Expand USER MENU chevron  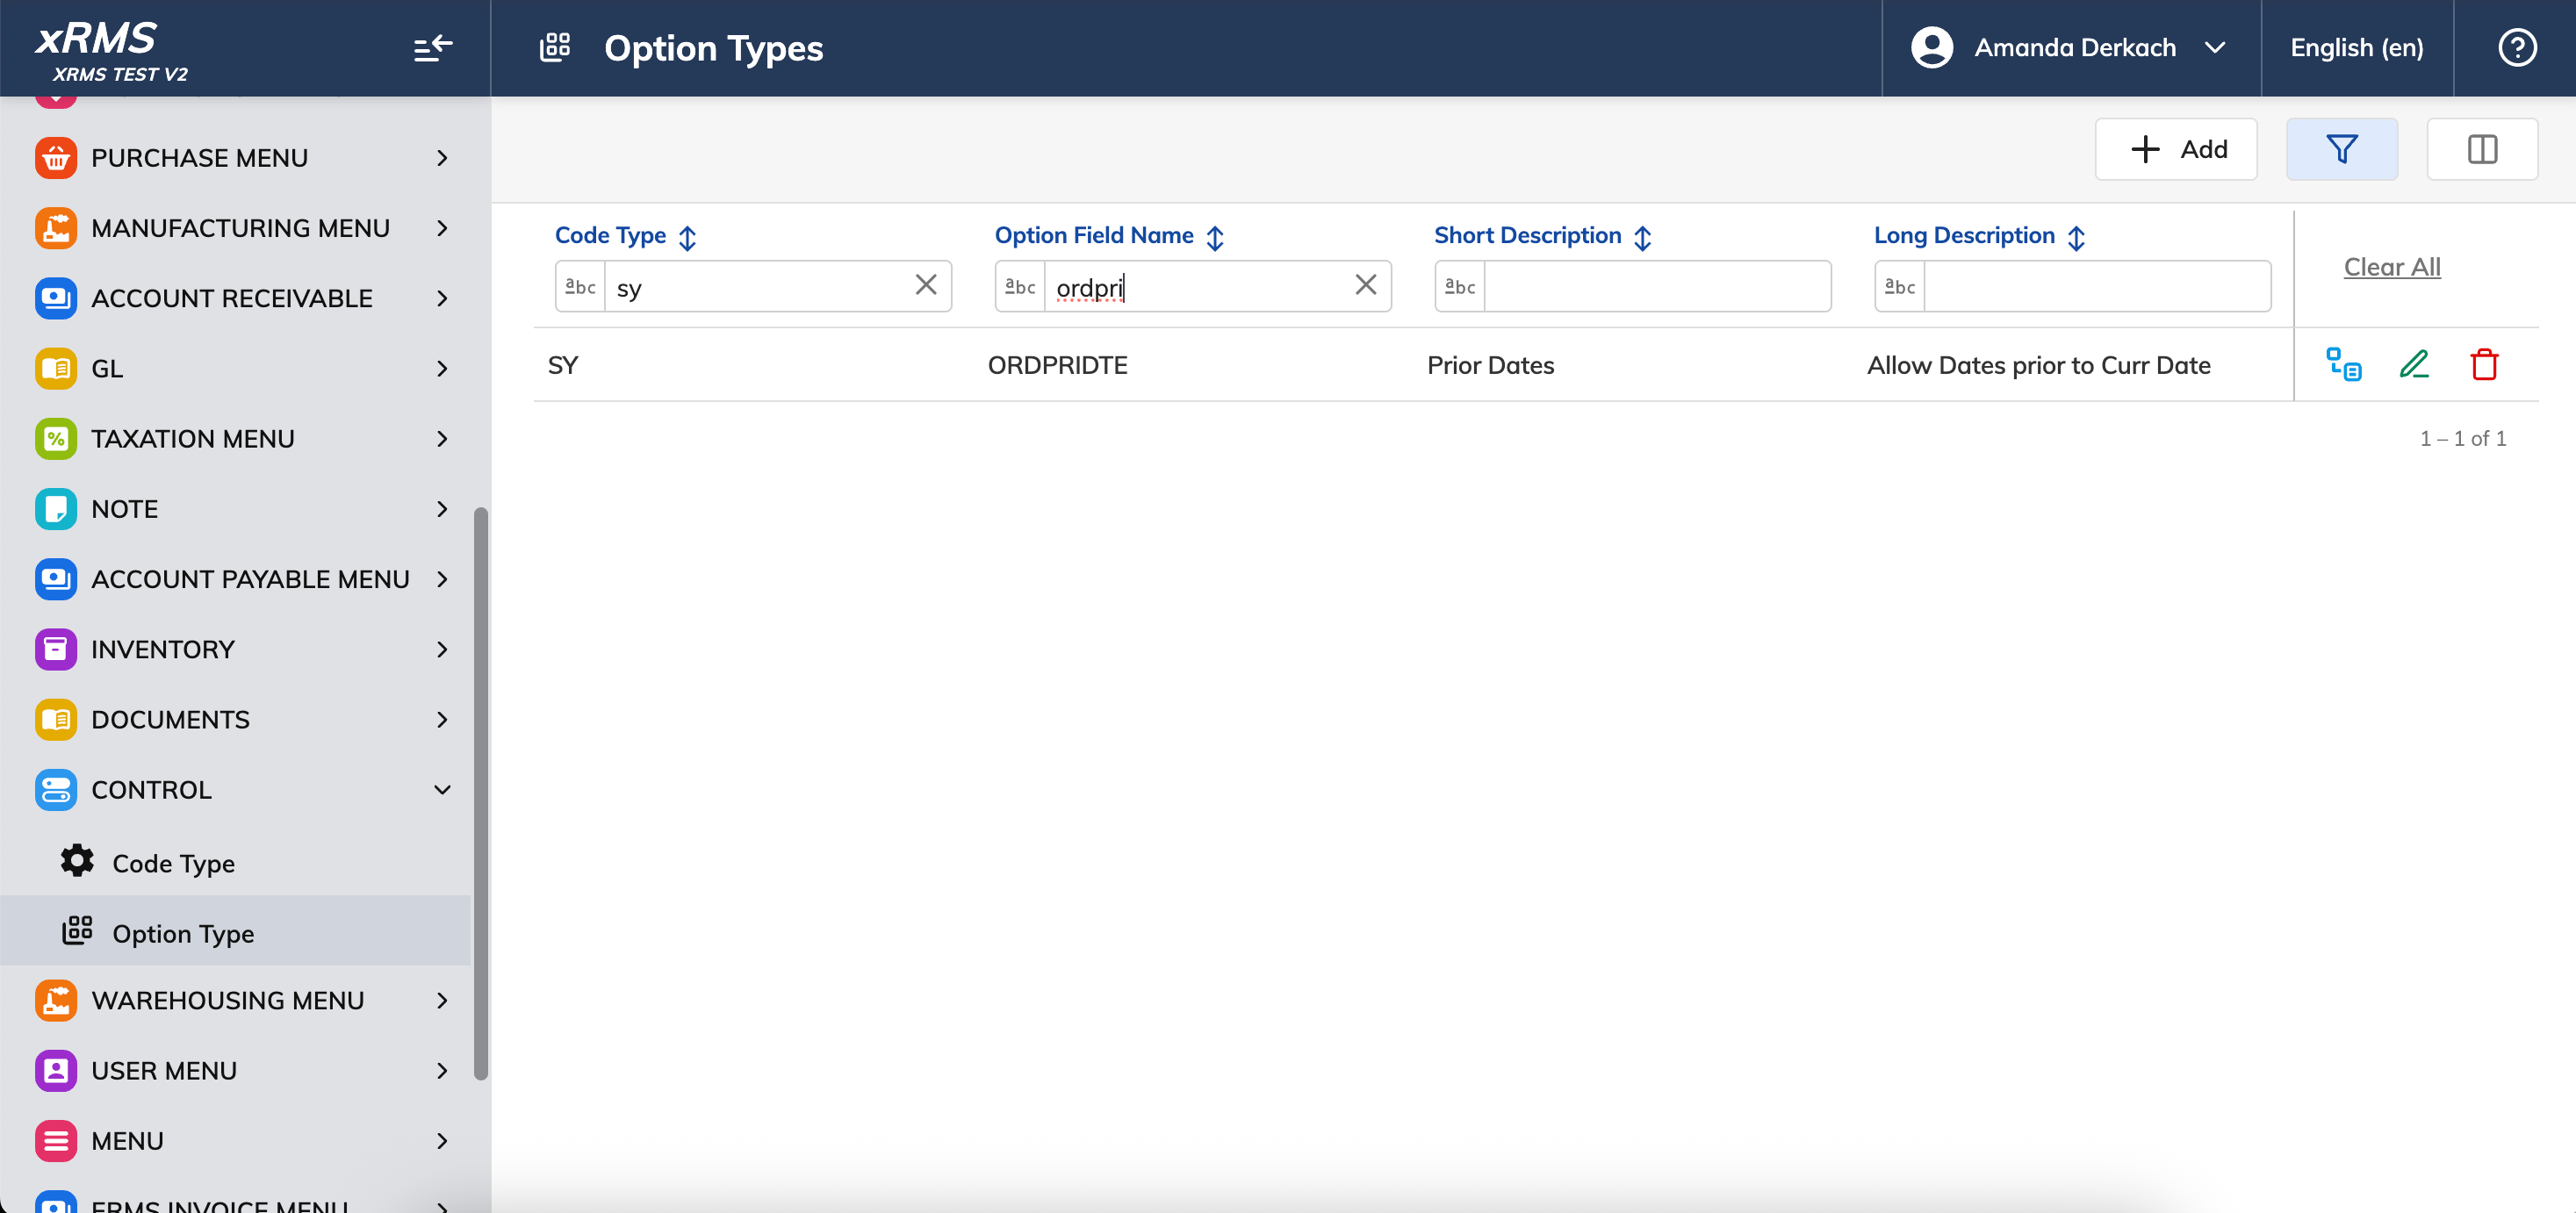442,1071
